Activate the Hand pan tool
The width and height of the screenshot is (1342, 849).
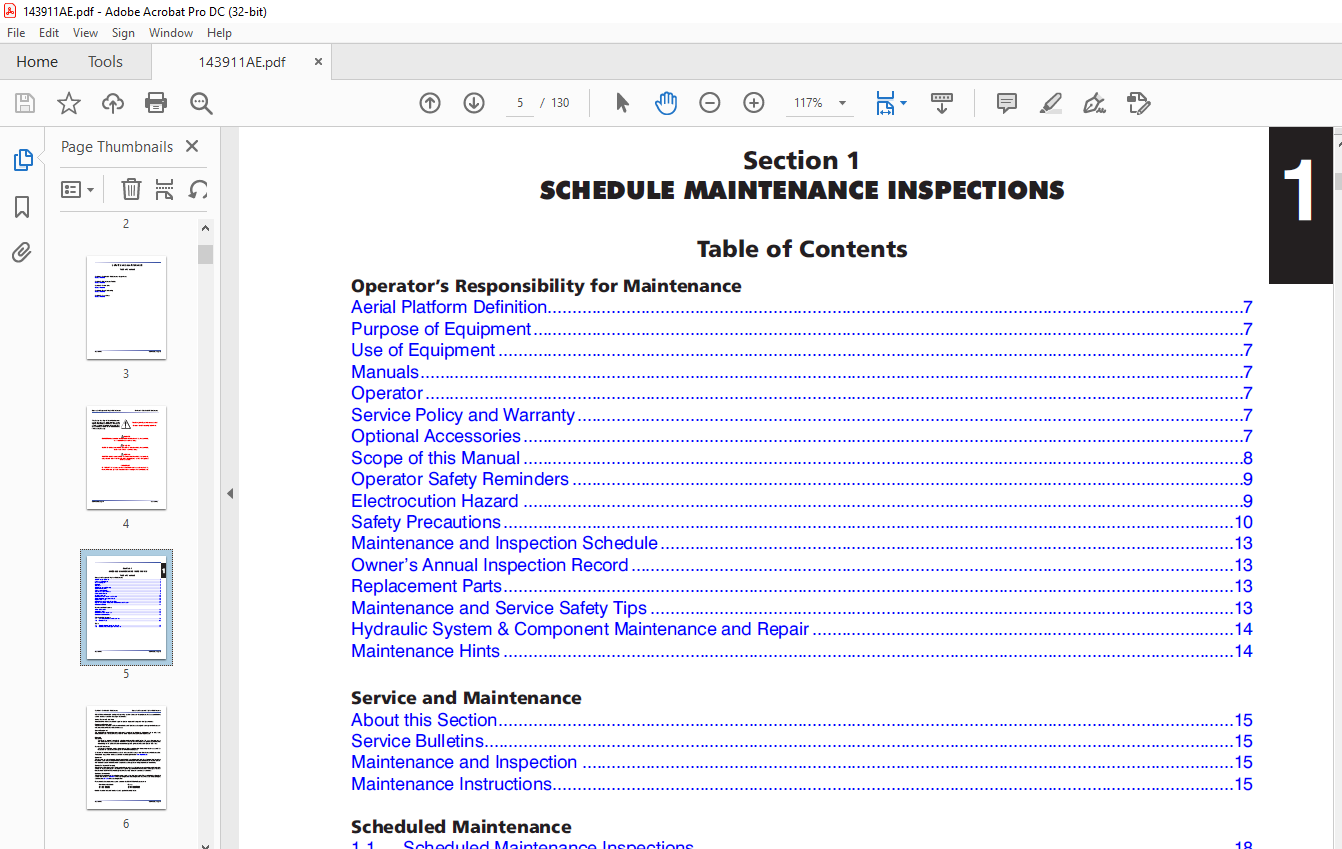[x=666, y=103]
